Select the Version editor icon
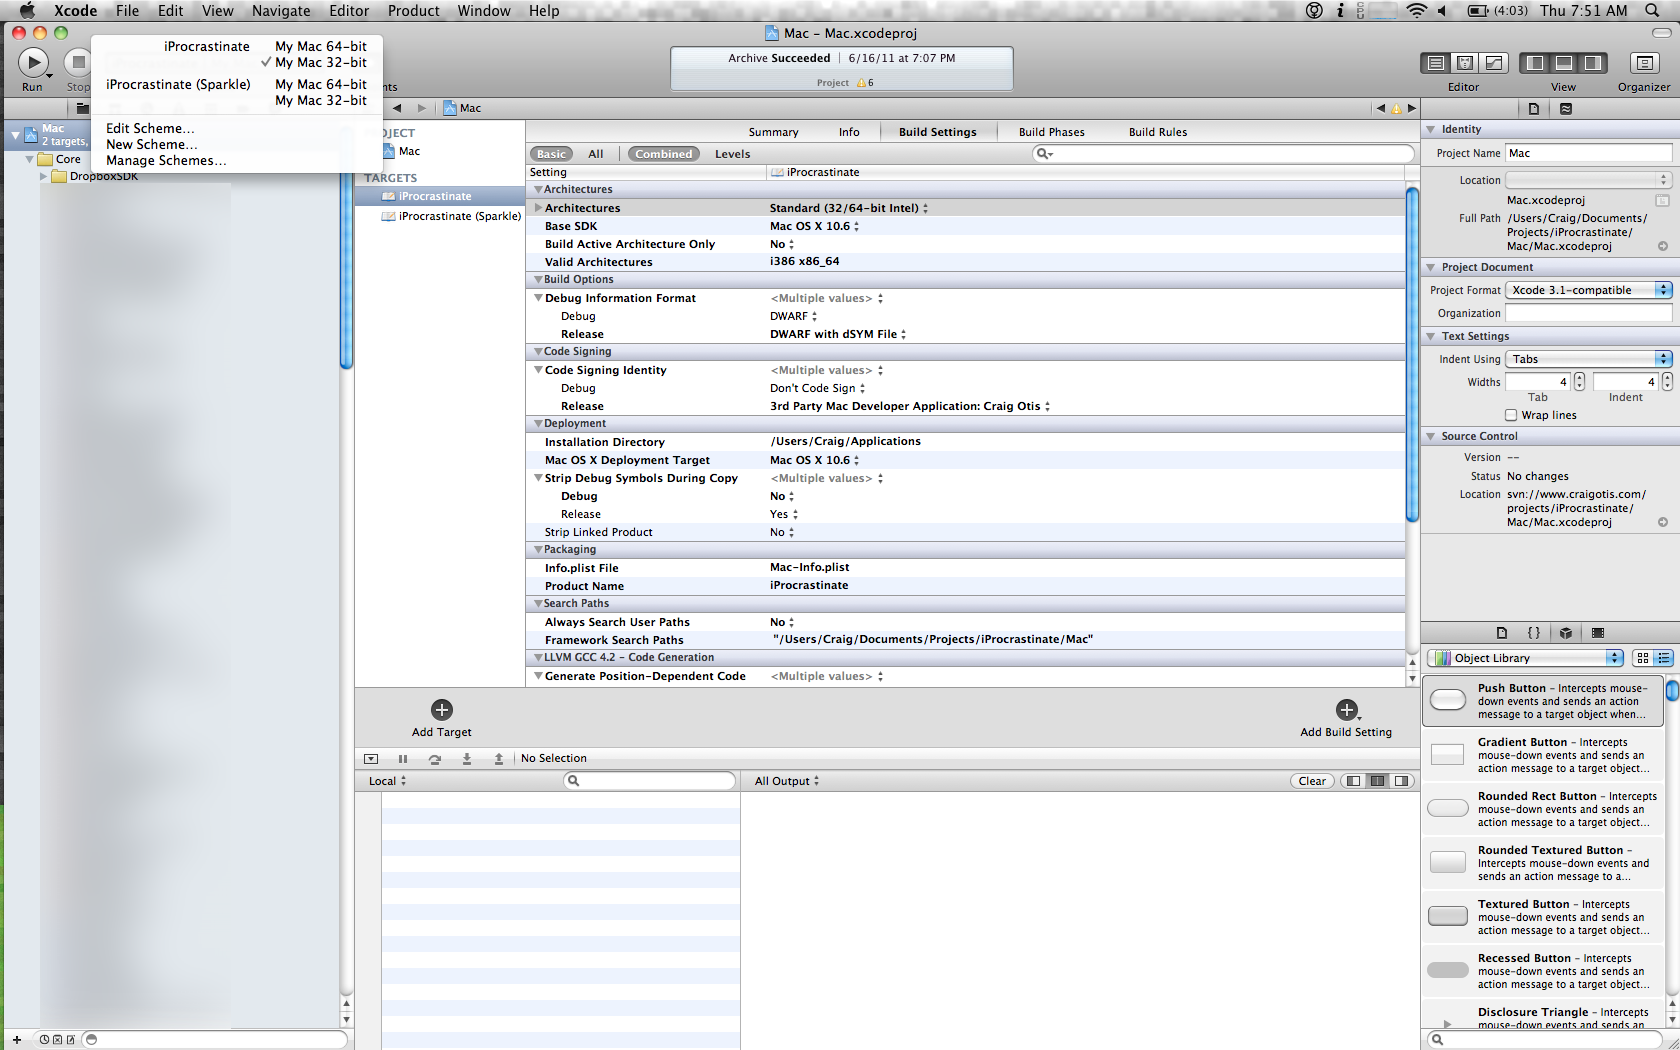The image size is (1680, 1050). point(1494,63)
